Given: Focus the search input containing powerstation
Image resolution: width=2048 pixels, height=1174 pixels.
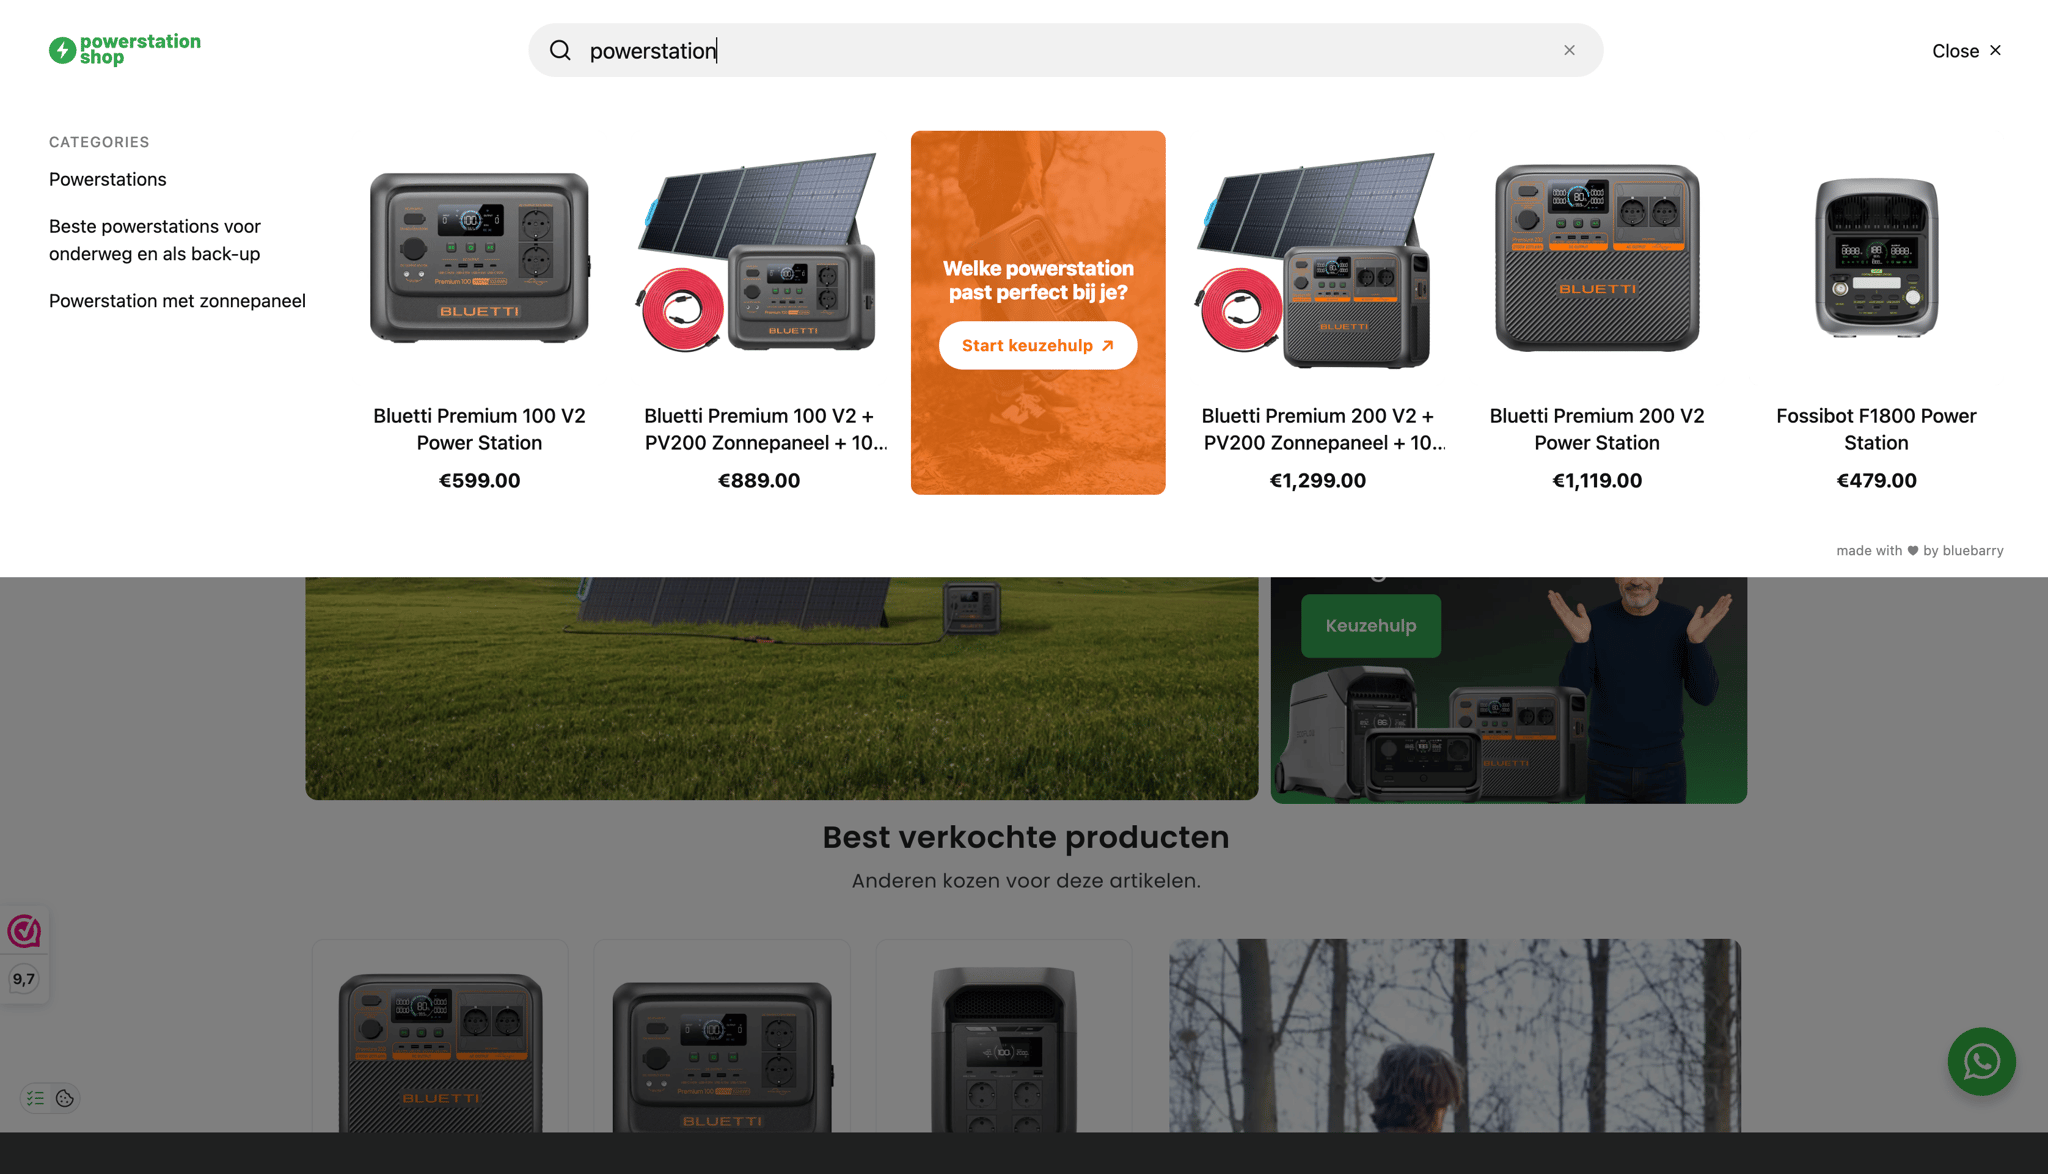Looking at the screenshot, I should click(x=1065, y=50).
